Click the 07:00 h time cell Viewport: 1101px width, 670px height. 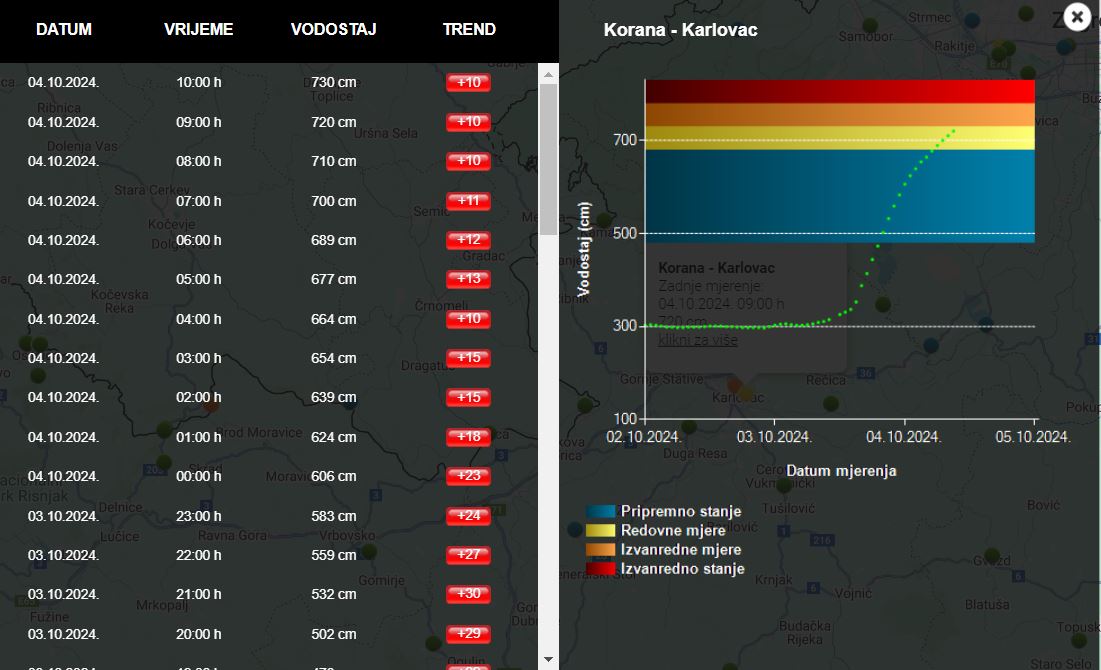pos(199,201)
